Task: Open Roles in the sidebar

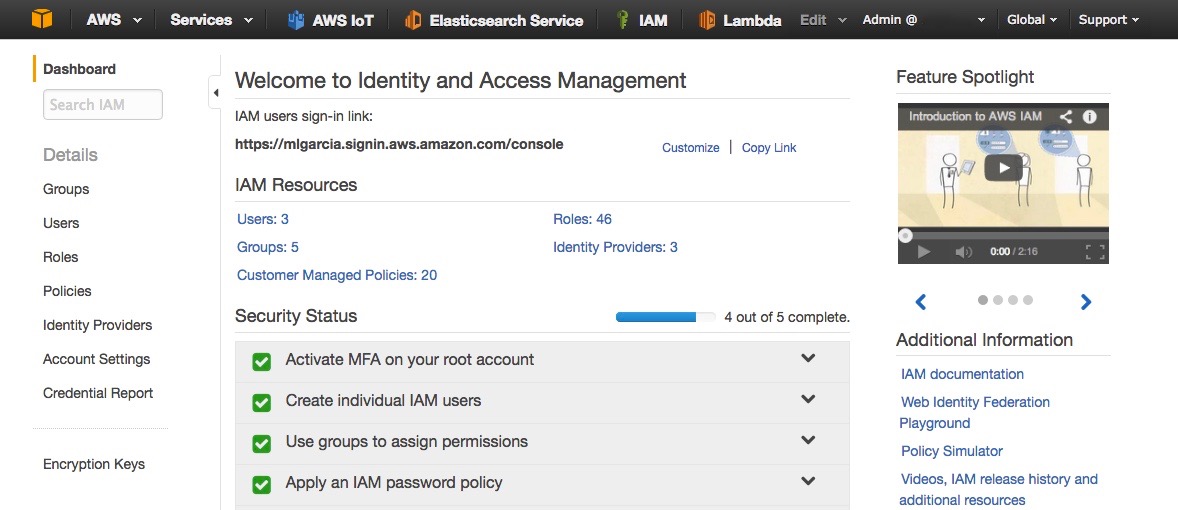Action: pyautogui.click(x=61, y=257)
